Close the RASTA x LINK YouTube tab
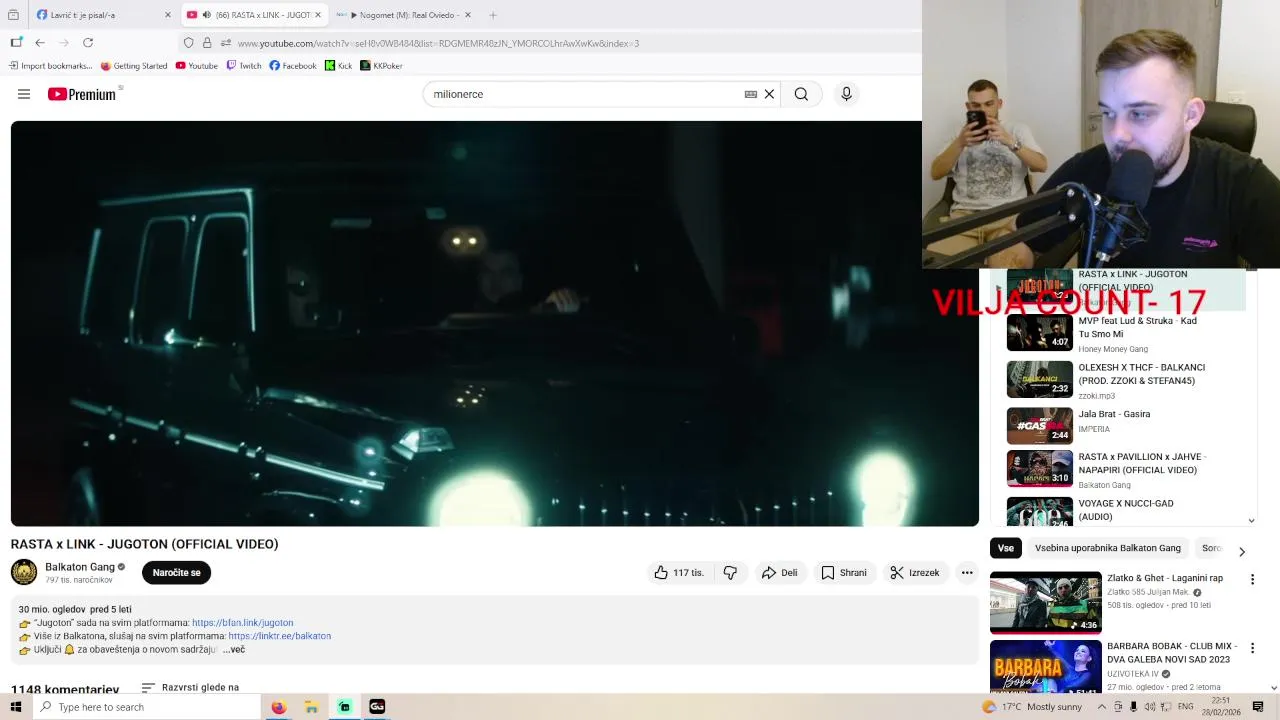Image resolution: width=1280 pixels, height=720 pixels. (x=318, y=15)
